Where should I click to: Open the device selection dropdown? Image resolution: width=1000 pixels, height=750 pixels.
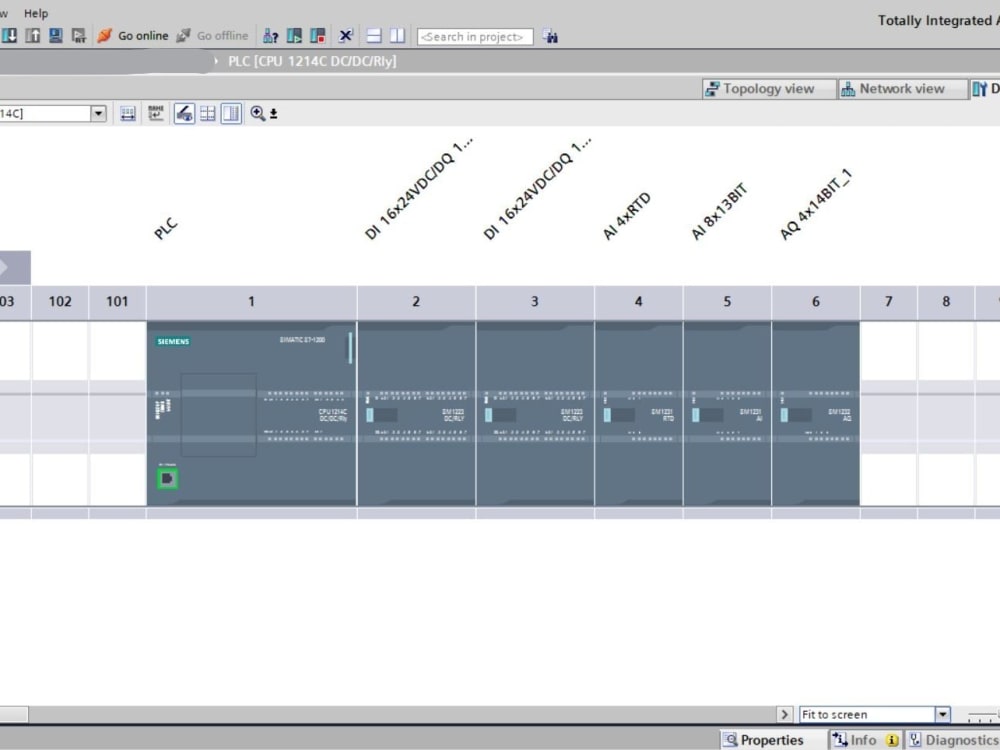(x=97, y=113)
